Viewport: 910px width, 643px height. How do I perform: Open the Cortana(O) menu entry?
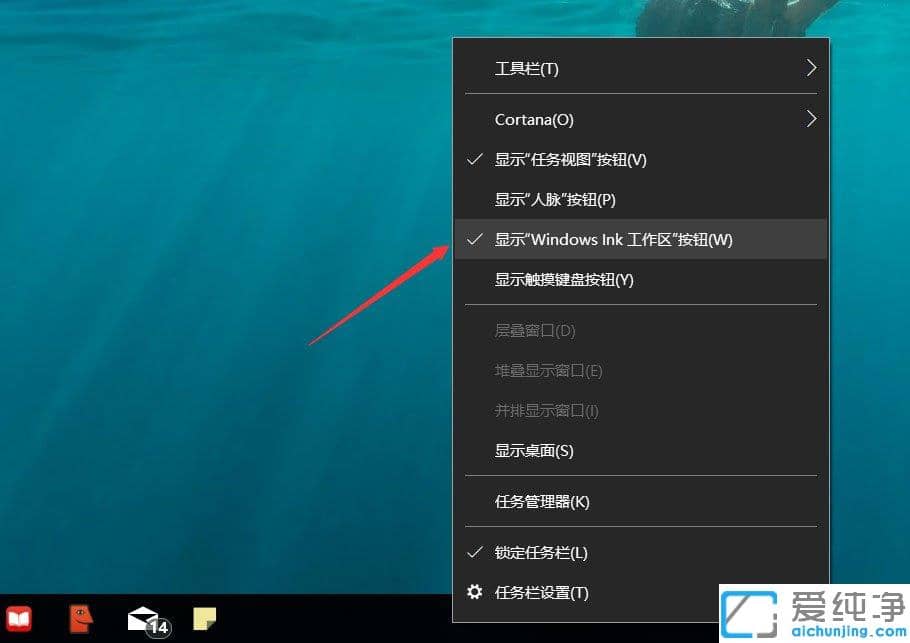(x=533, y=119)
